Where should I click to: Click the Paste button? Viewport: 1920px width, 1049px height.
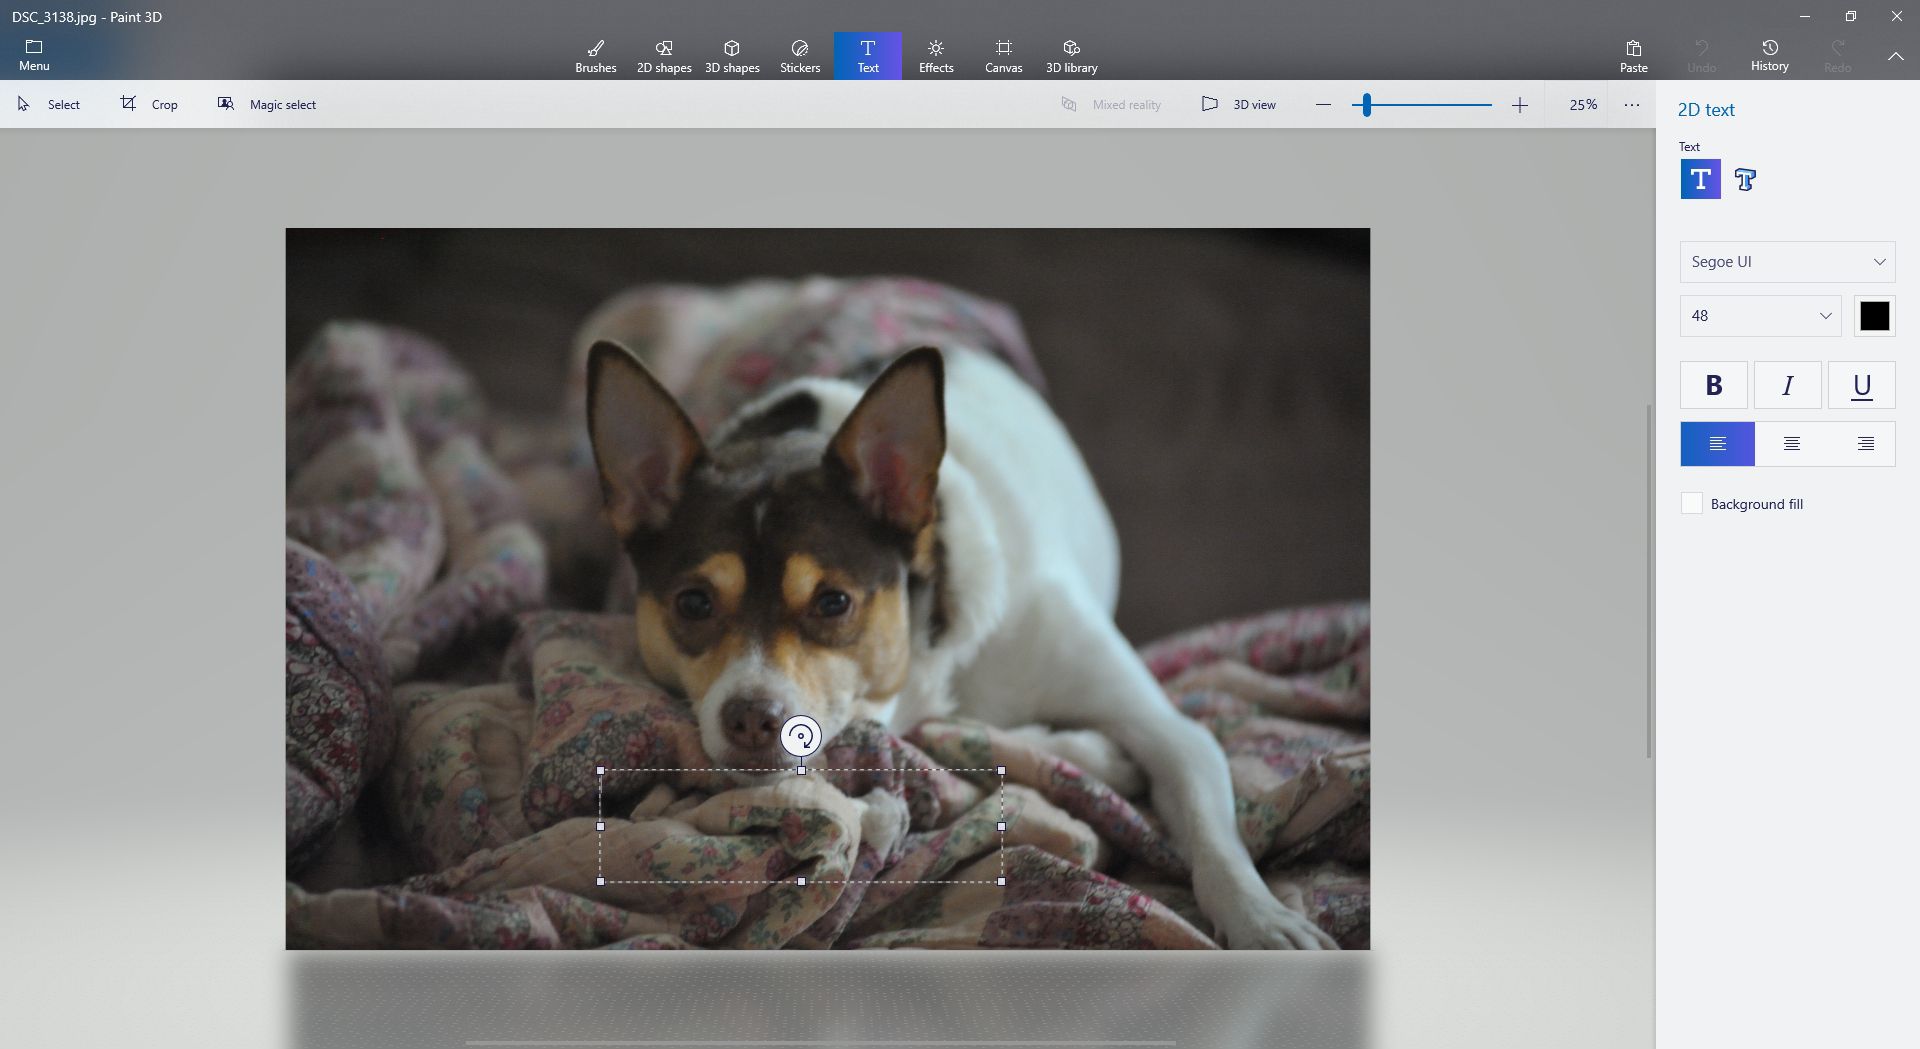[x=1633, y=56]
